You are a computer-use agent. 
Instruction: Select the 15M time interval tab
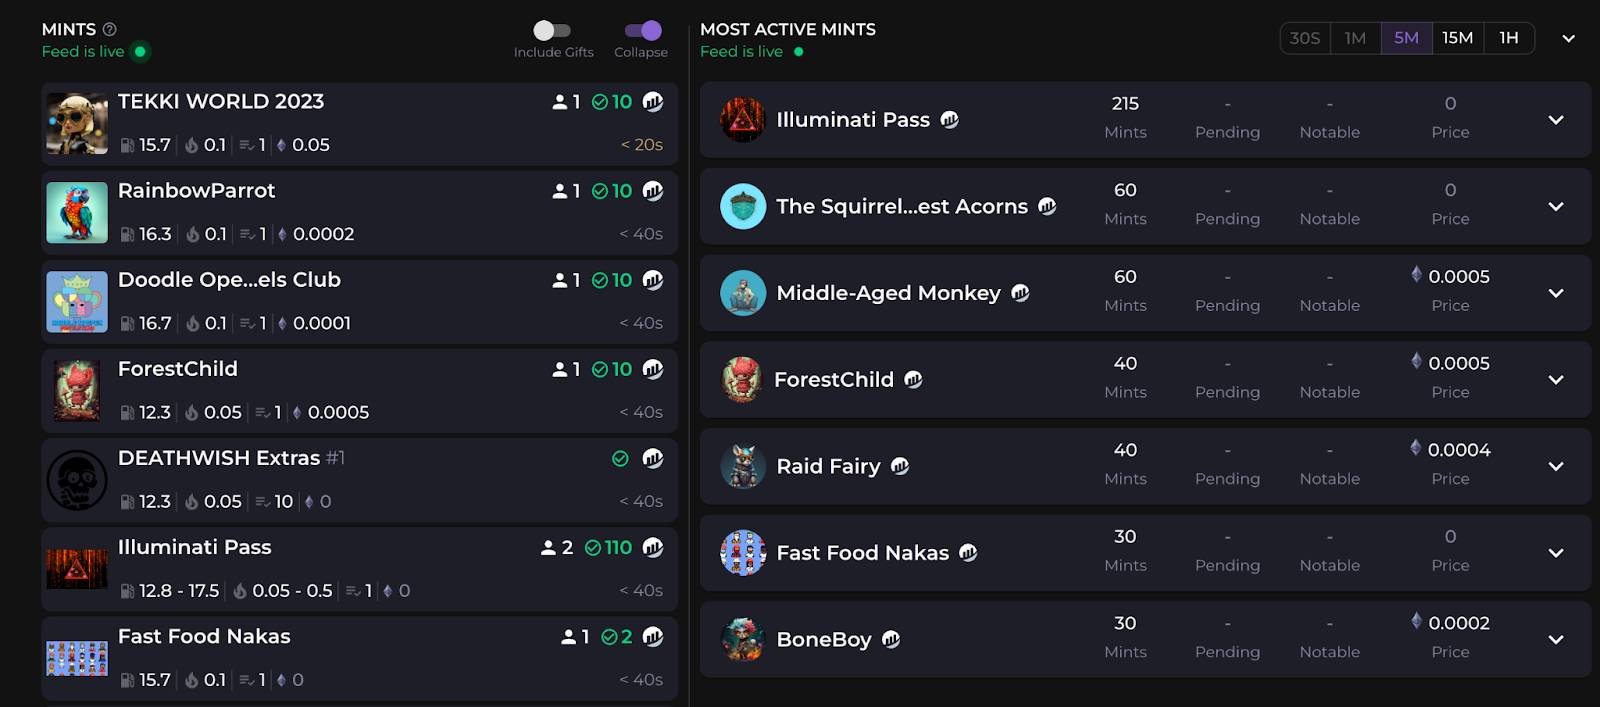(x=1458, y=38)
